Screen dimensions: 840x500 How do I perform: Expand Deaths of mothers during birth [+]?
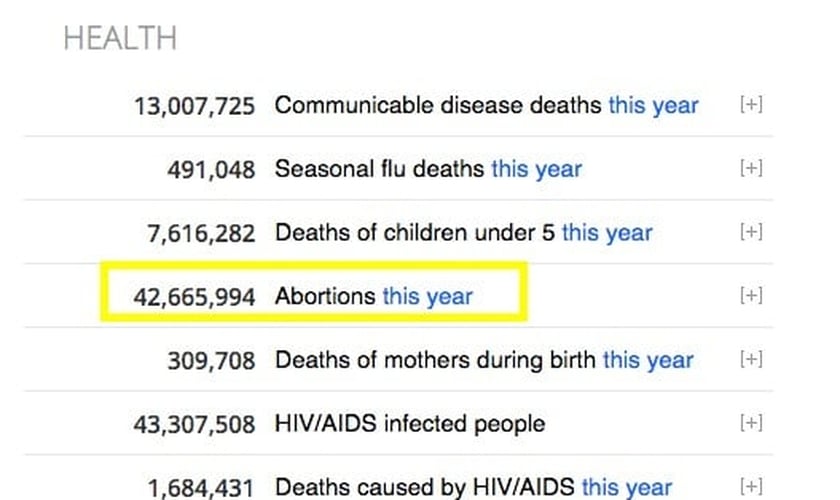click(x=751, y=359)
